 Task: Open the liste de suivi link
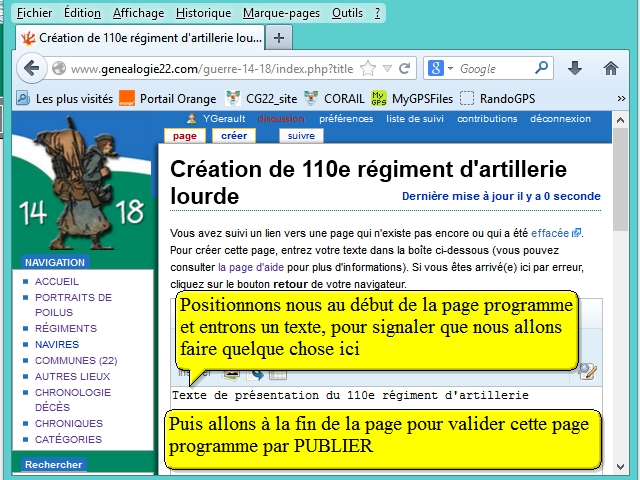[x=415, y=119]
